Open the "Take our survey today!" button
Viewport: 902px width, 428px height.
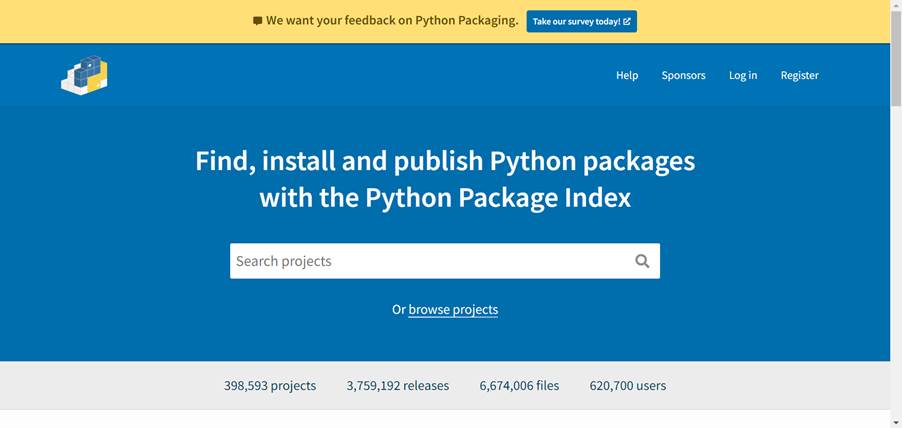click(x=582, y=21)
